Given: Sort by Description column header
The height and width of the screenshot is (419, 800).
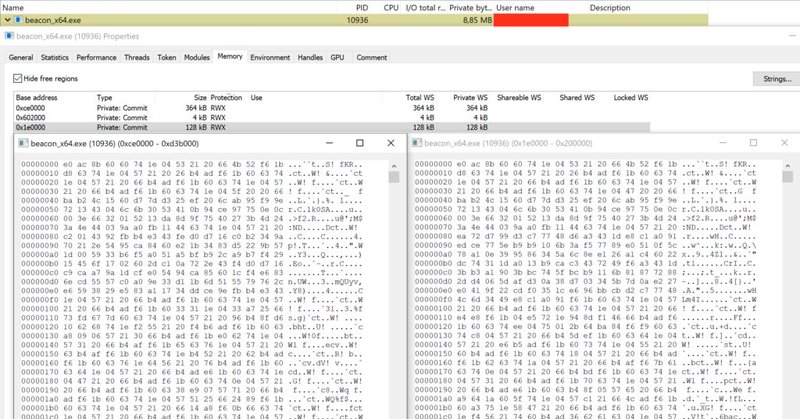Looking at the screenshot, I should point(610,8).
